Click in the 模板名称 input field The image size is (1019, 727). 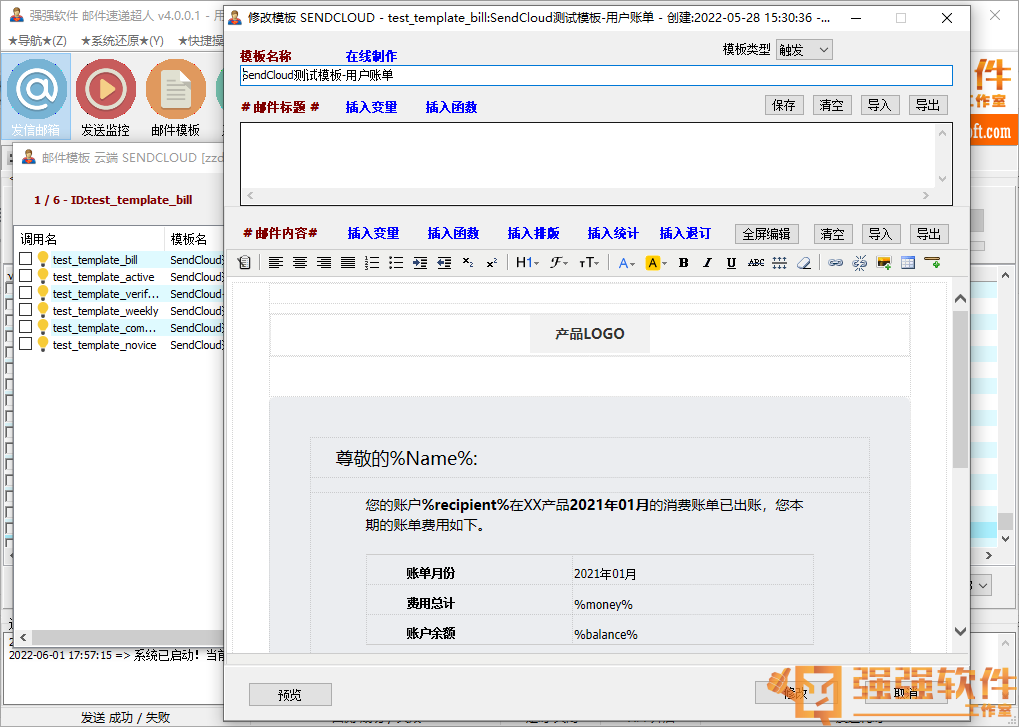pos(596,75)
